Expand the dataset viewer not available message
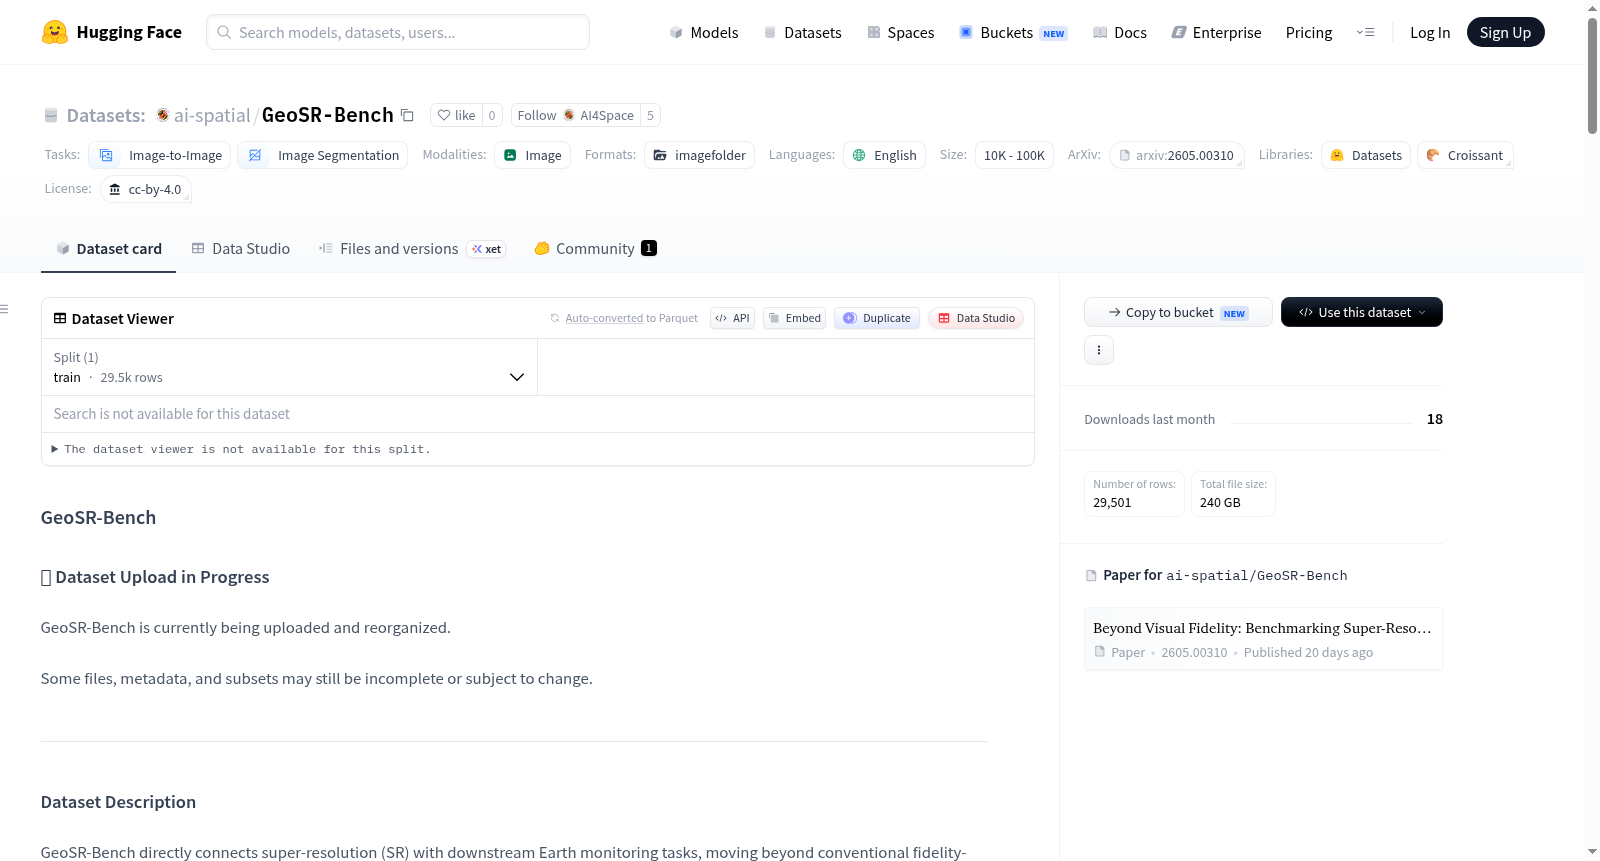This screenshot has height=861, width=1600. pos(241,449)
